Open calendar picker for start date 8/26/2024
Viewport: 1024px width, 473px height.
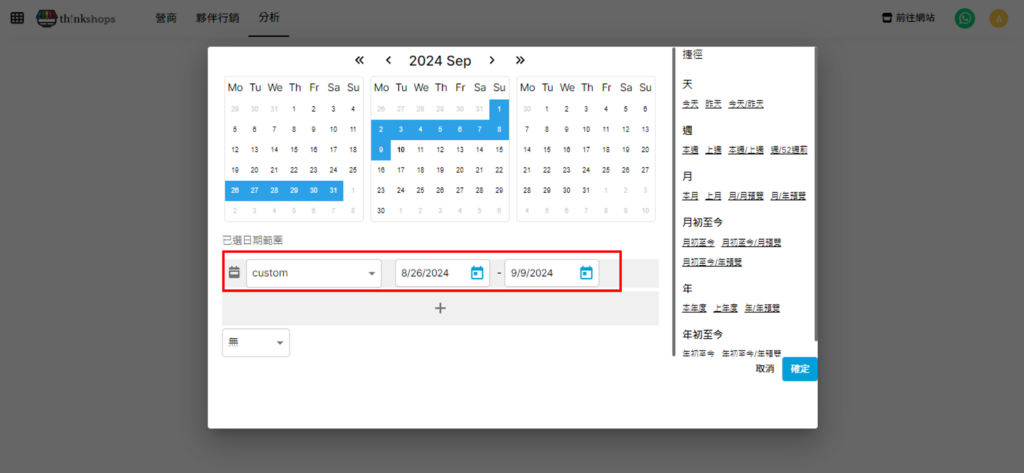(477, 273)
